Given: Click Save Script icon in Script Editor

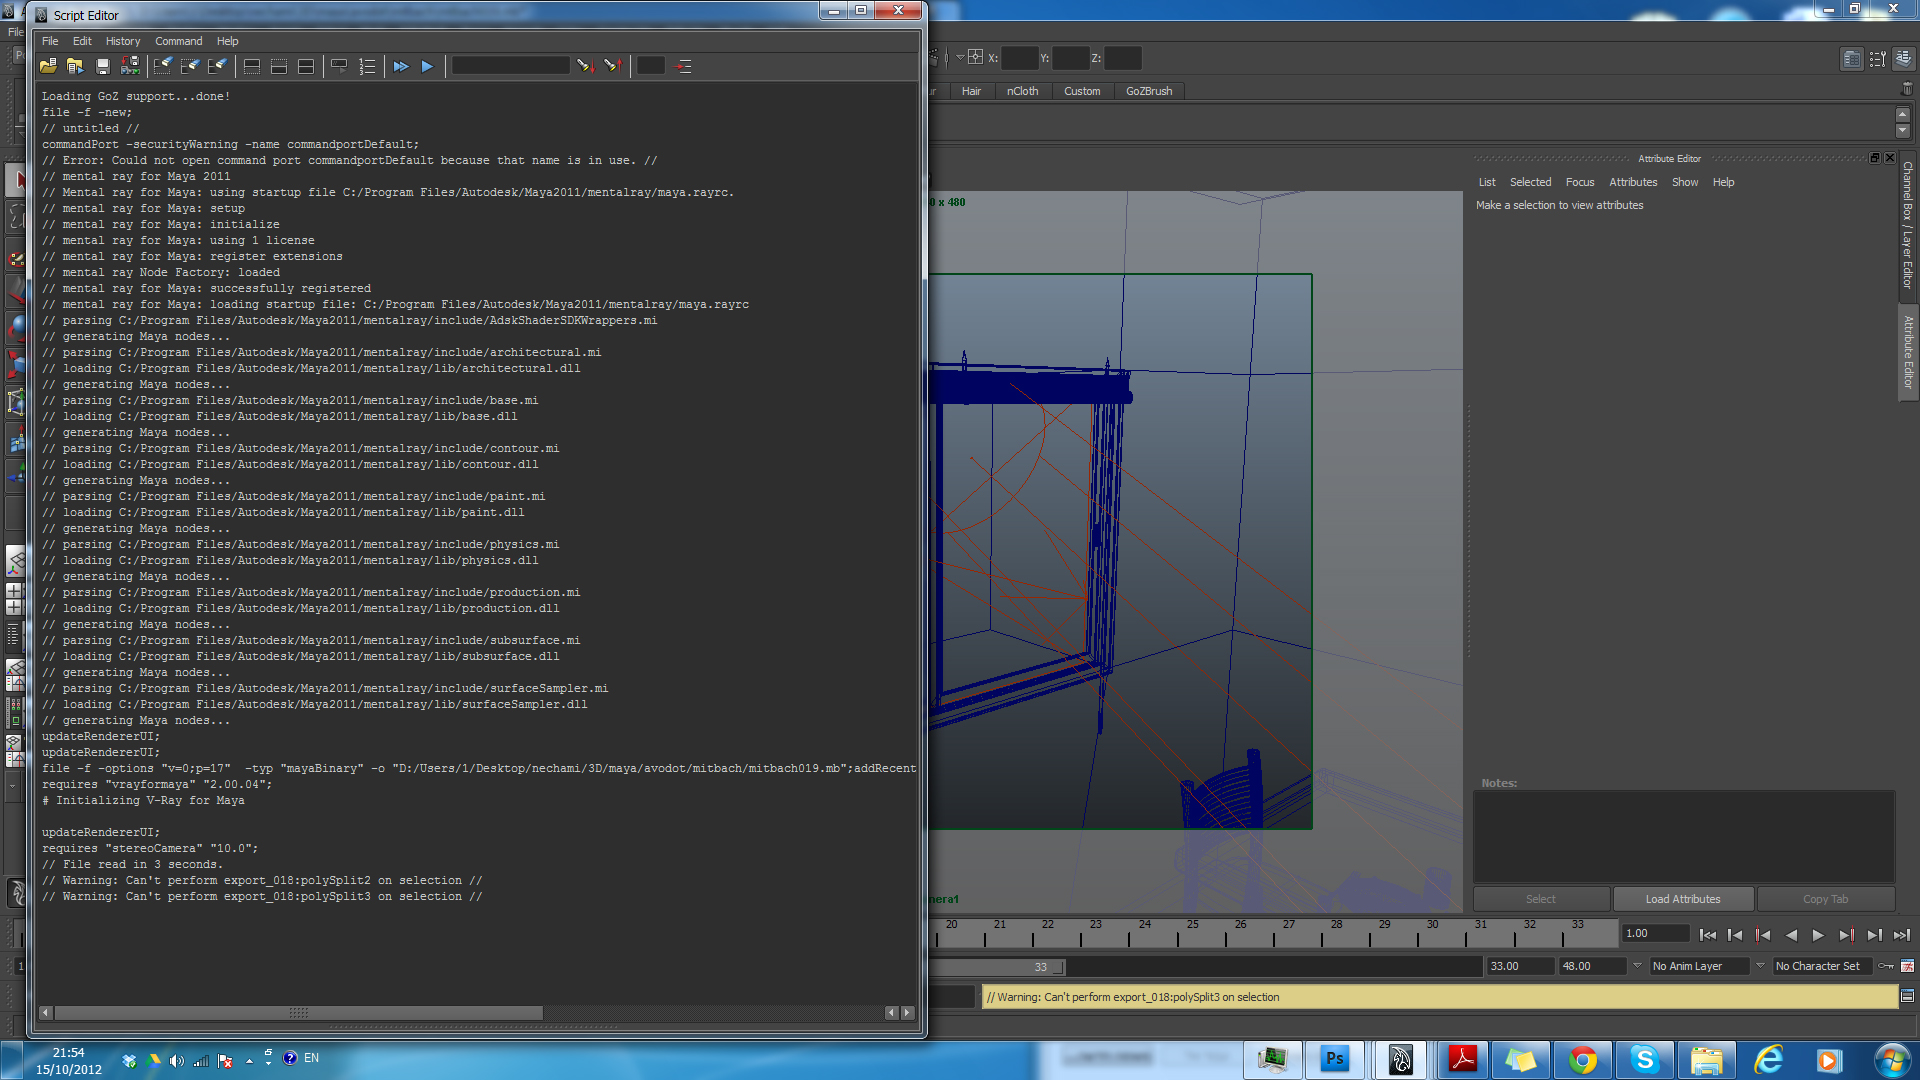Looking at the screenshot, I should [x=102, y=66].
